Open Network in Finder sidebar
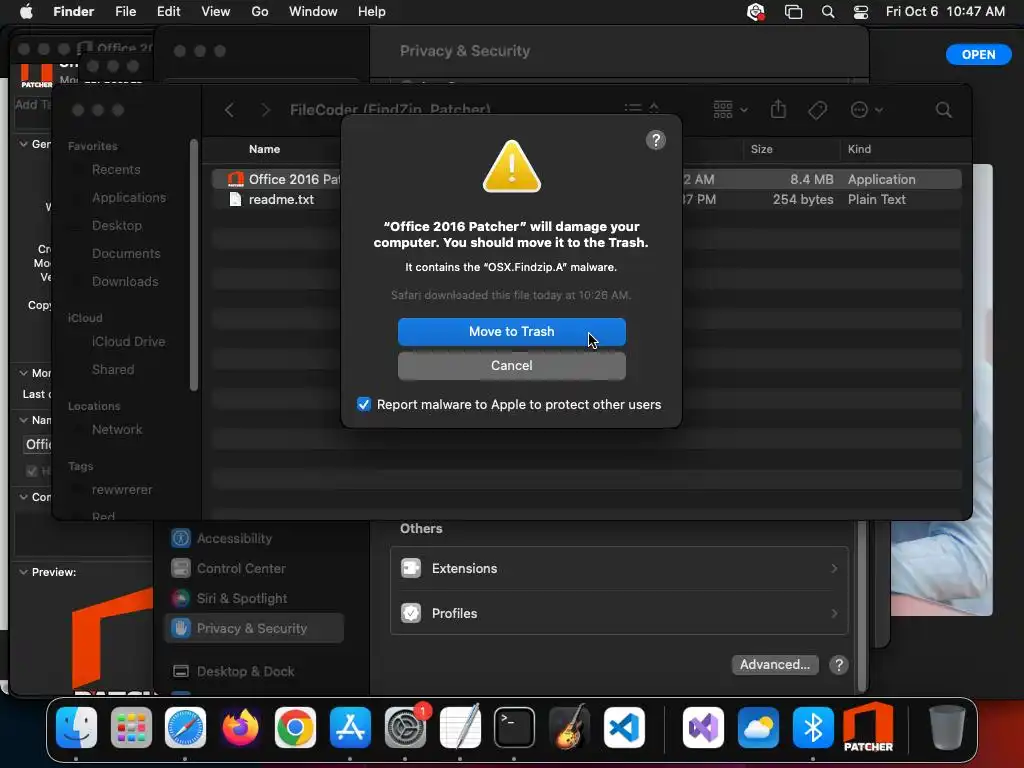 [117, 430]
